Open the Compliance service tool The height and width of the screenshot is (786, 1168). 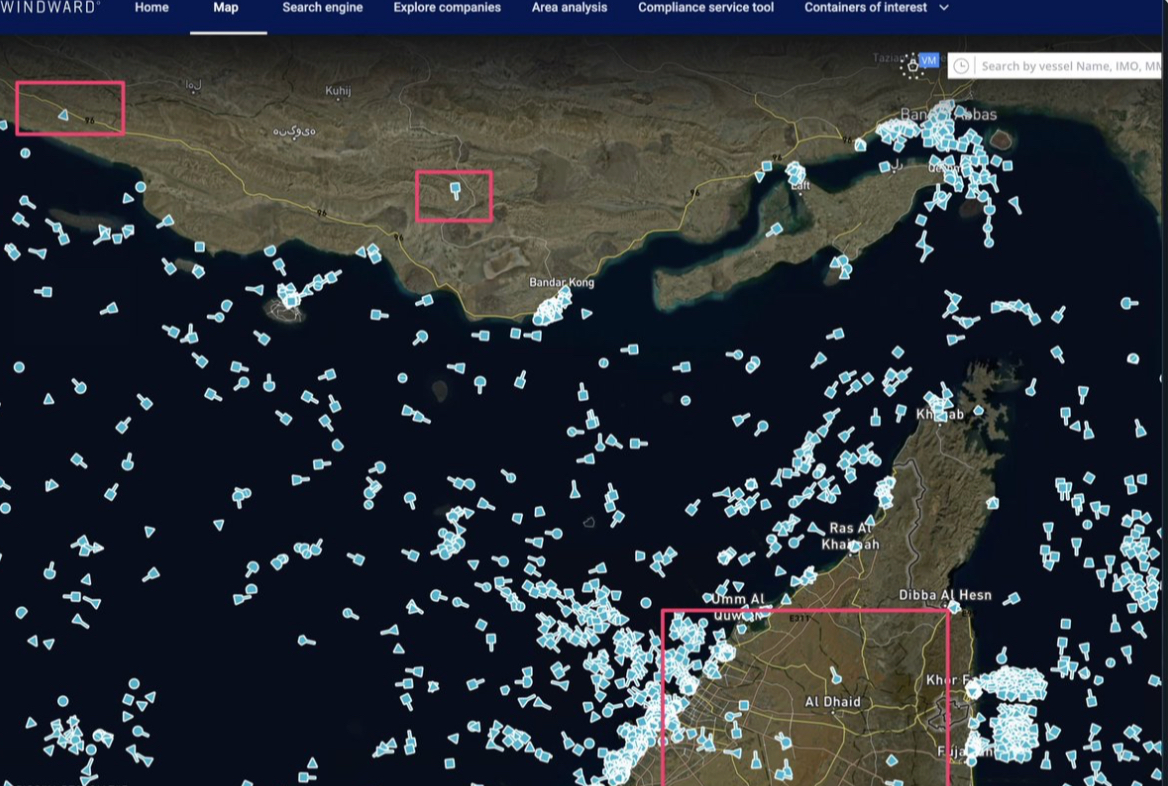(x=706, y=8)
